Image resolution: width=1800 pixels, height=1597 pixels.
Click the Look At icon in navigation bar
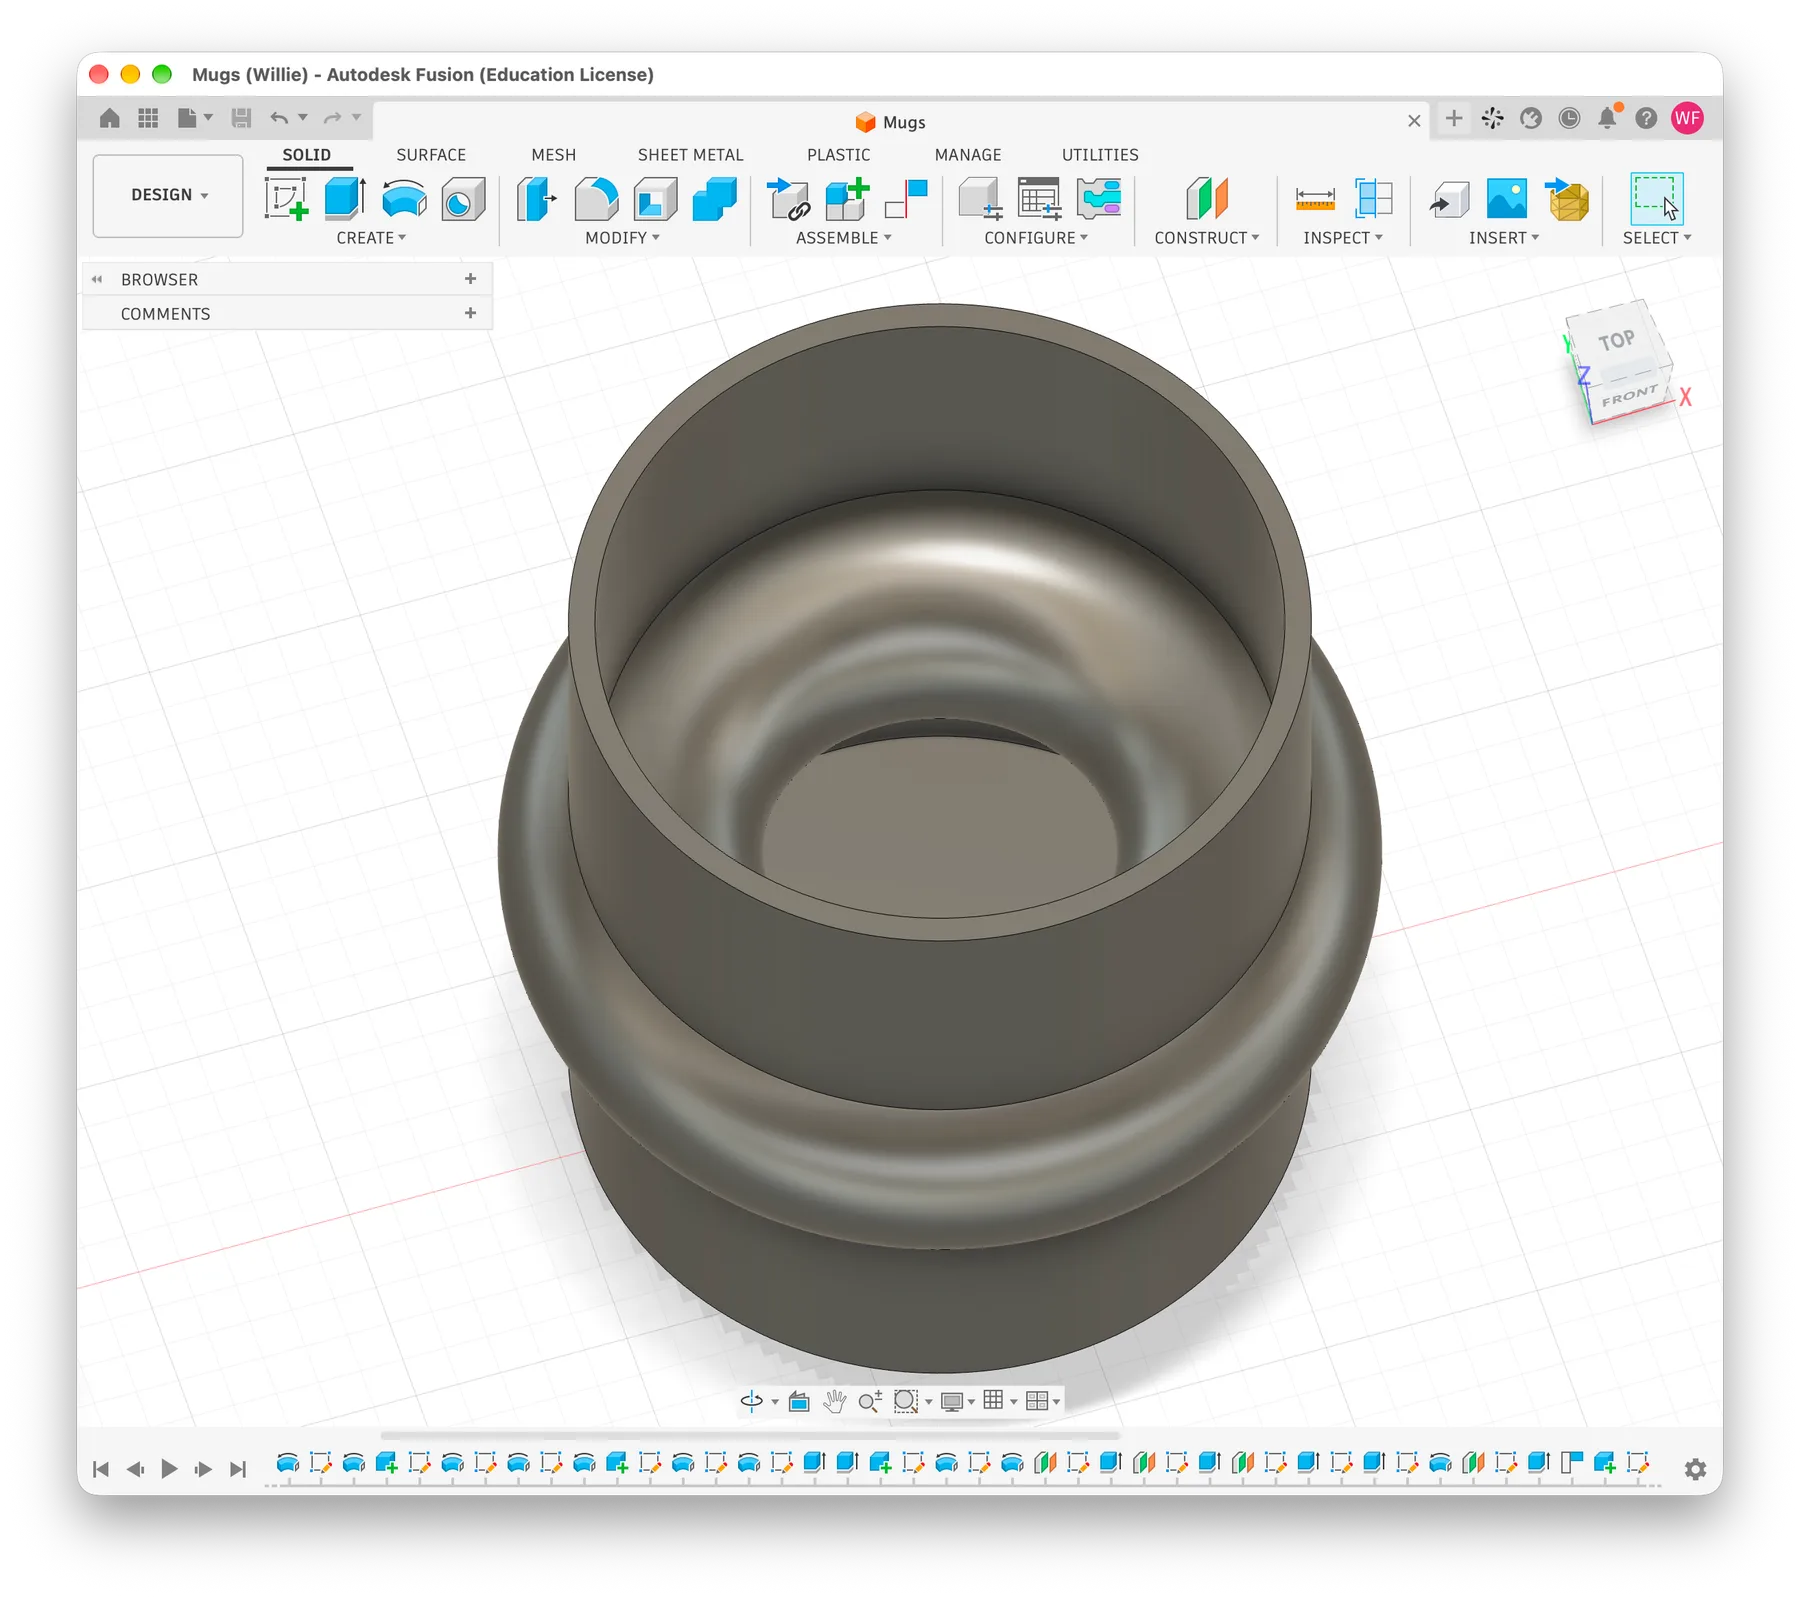click(x=799, y=1401)
